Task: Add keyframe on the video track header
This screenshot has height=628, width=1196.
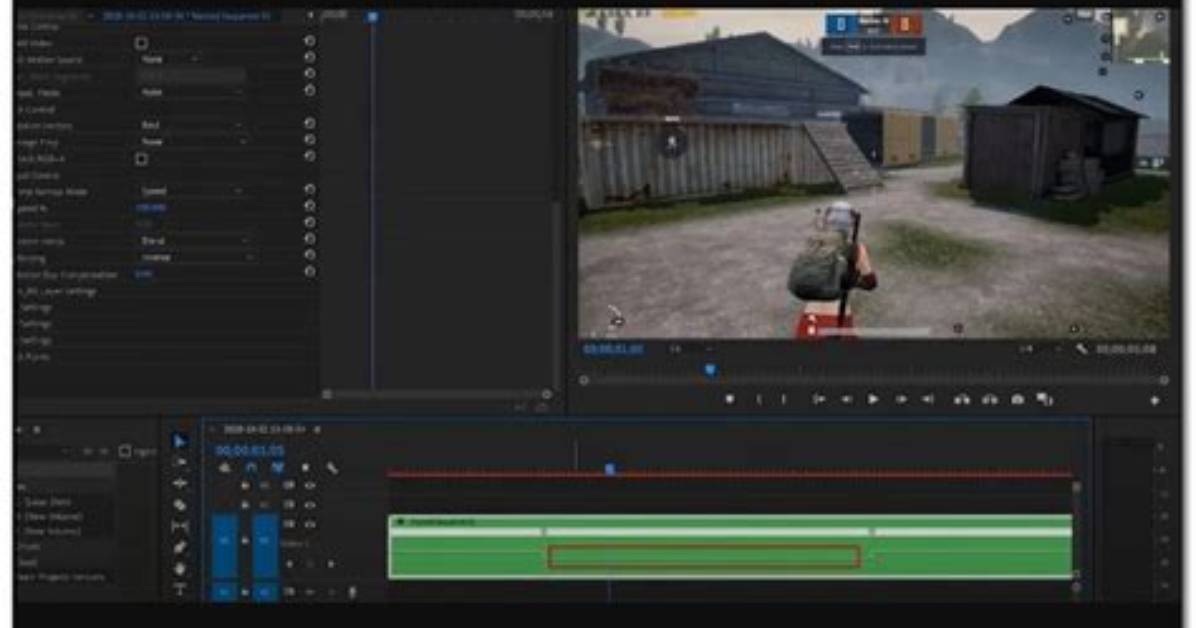Action: click(x=310, y=564)
